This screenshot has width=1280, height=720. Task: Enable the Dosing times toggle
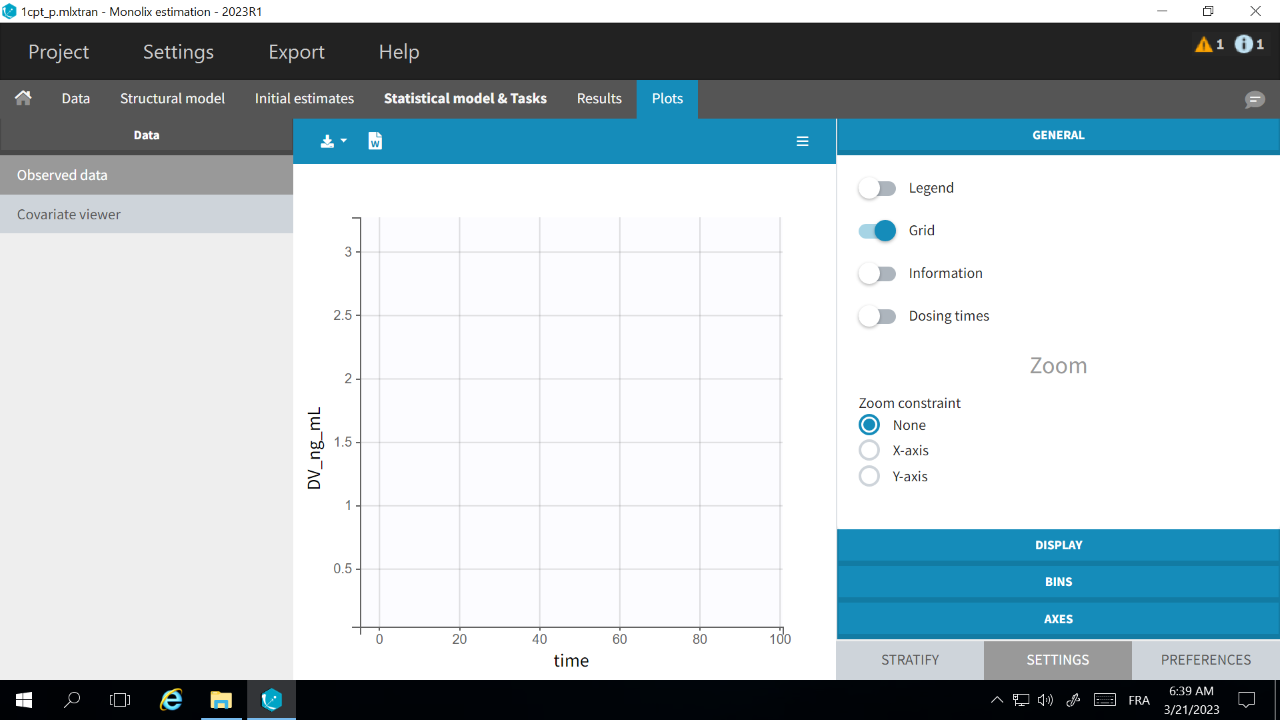pos(877,316)
